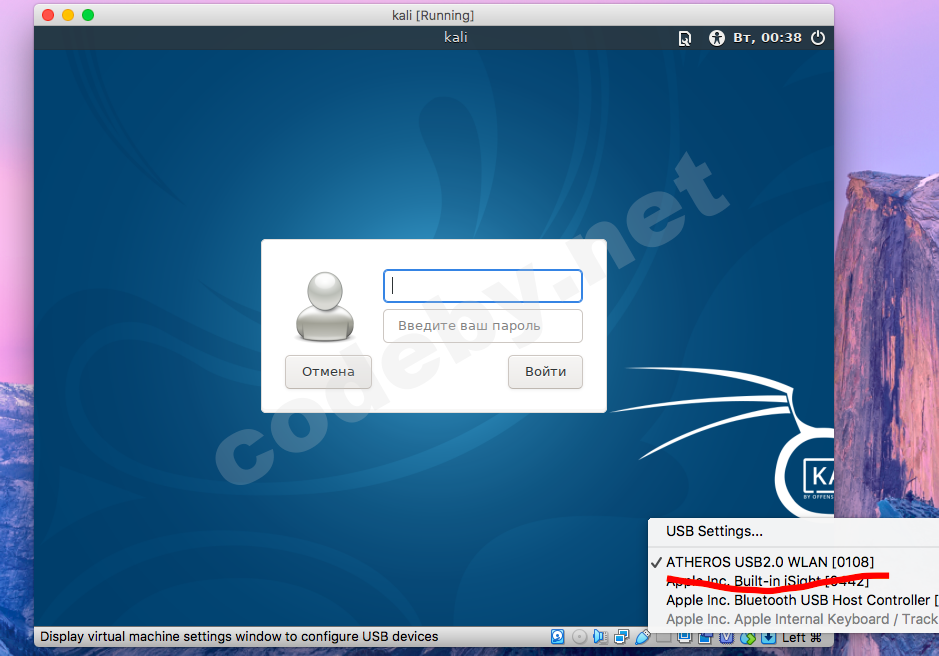
Task: Click the Отмена button
Action: 328,371
